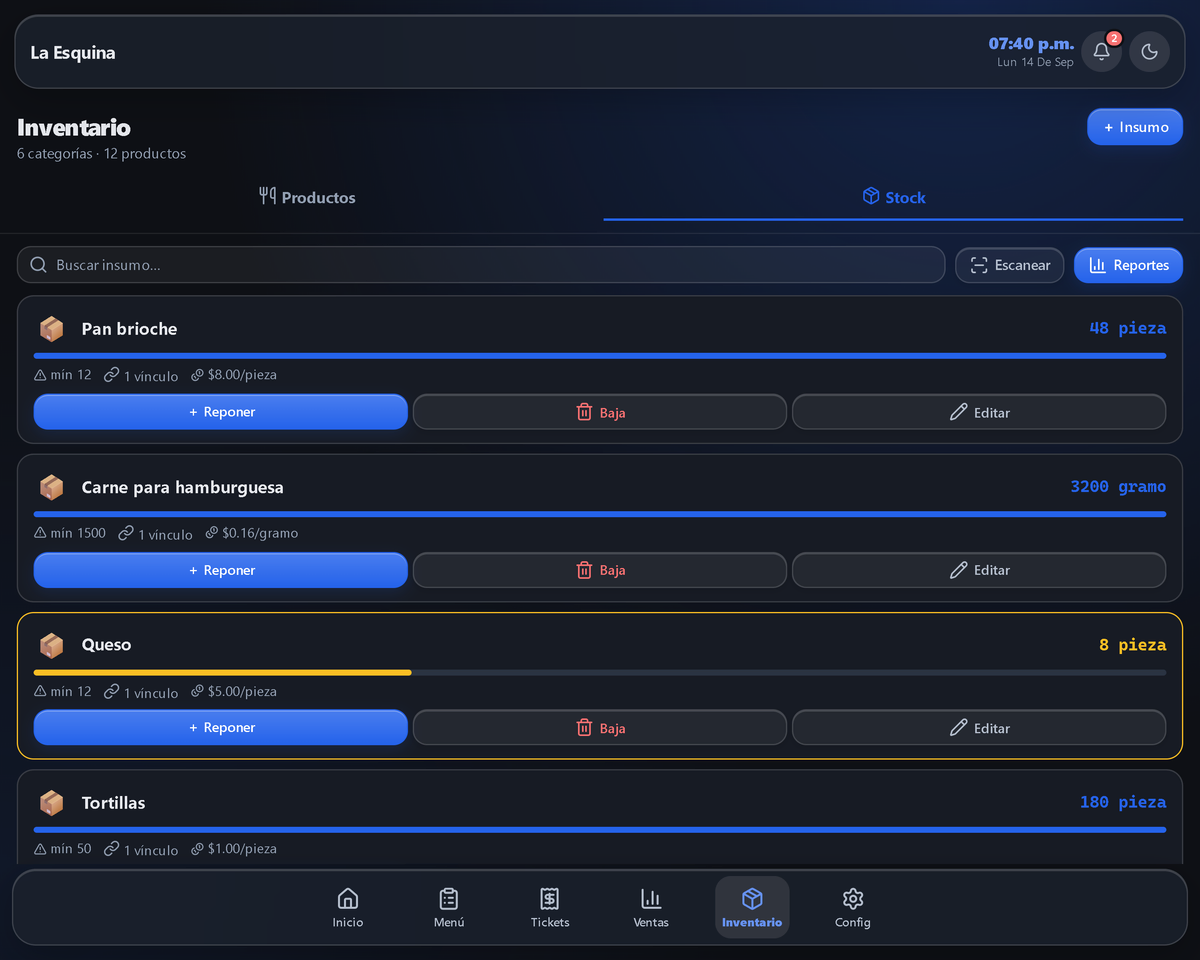
Task: Register Baja for Queso
Action: (x=600, y=728)
